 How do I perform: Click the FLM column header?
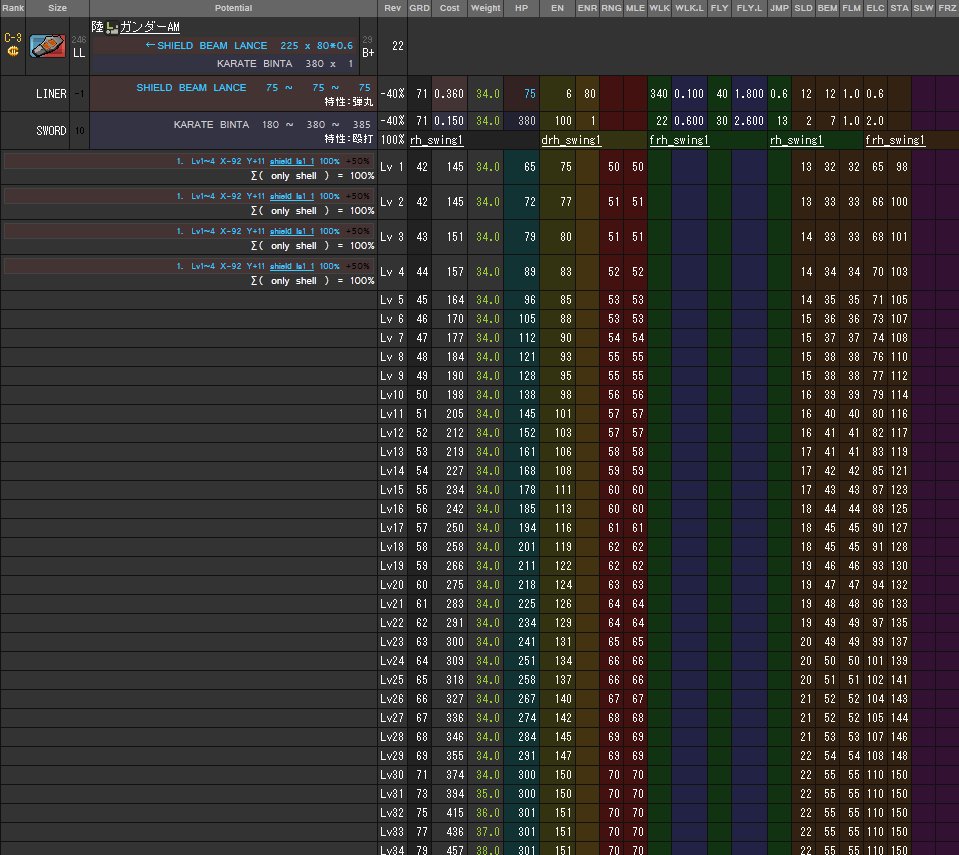pyautogui.click(x=851, y=8)
